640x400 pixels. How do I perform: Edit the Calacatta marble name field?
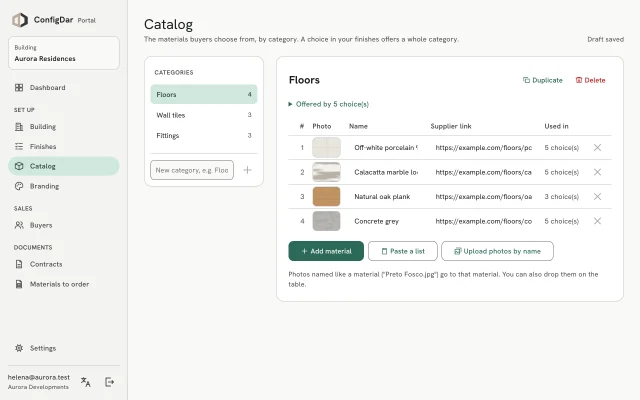(386, 172)
